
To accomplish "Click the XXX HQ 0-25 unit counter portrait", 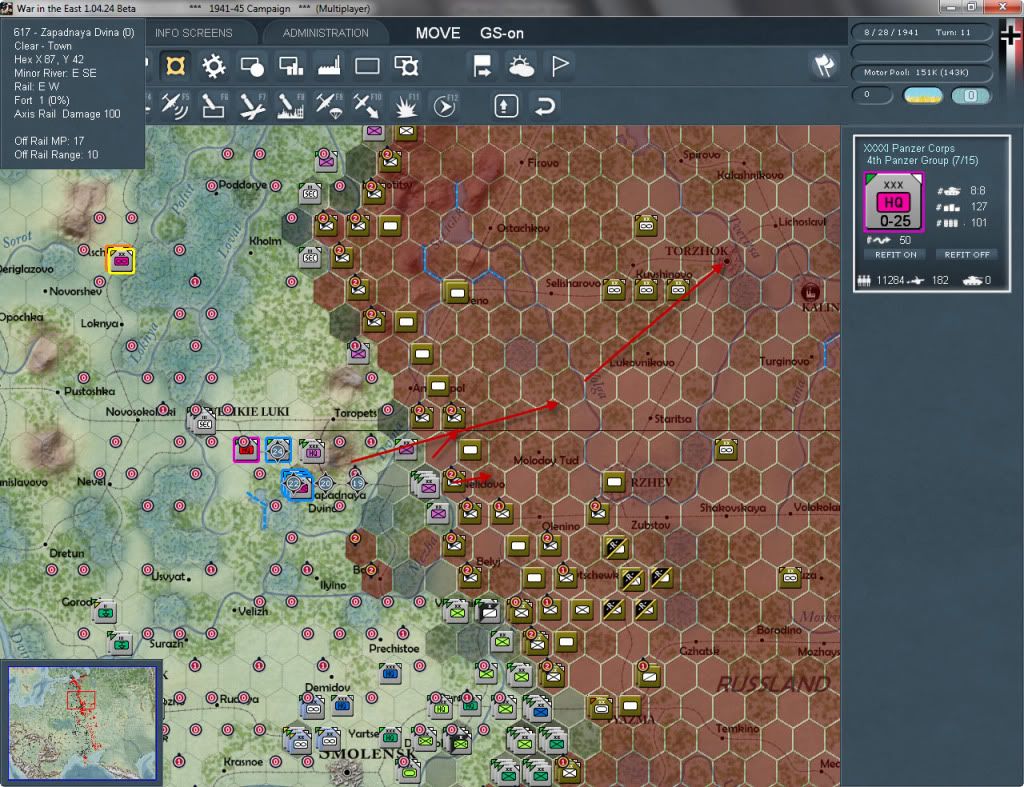I will [893, 202].
